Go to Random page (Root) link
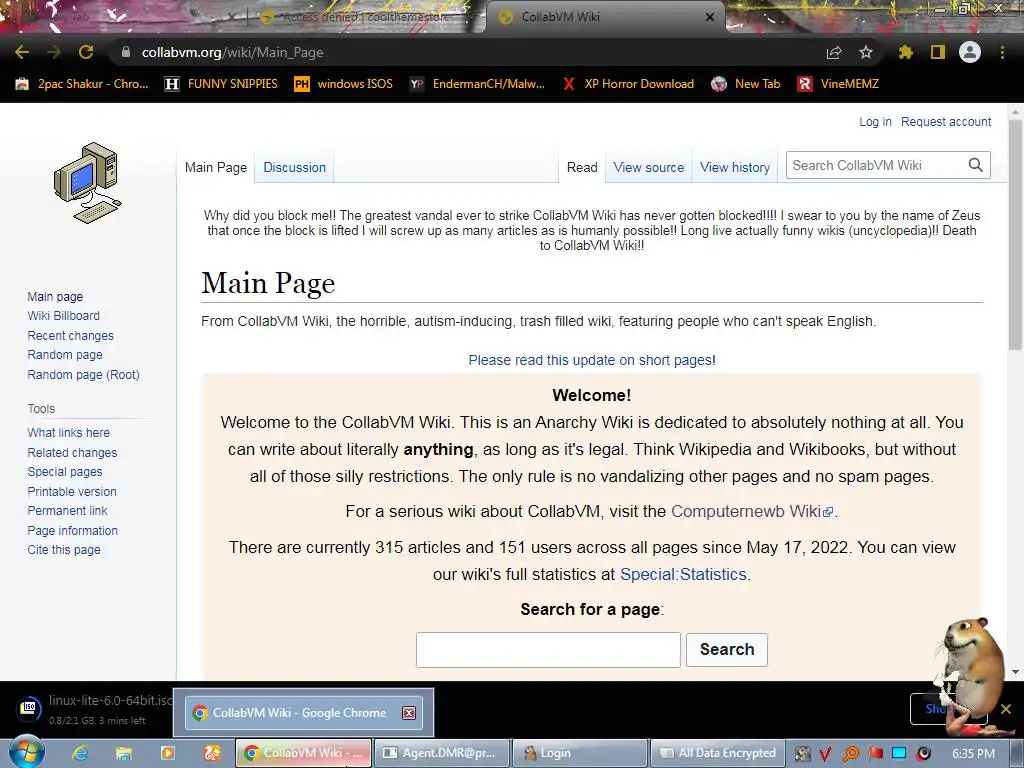1024x768 pixels. tap(83, 374)
